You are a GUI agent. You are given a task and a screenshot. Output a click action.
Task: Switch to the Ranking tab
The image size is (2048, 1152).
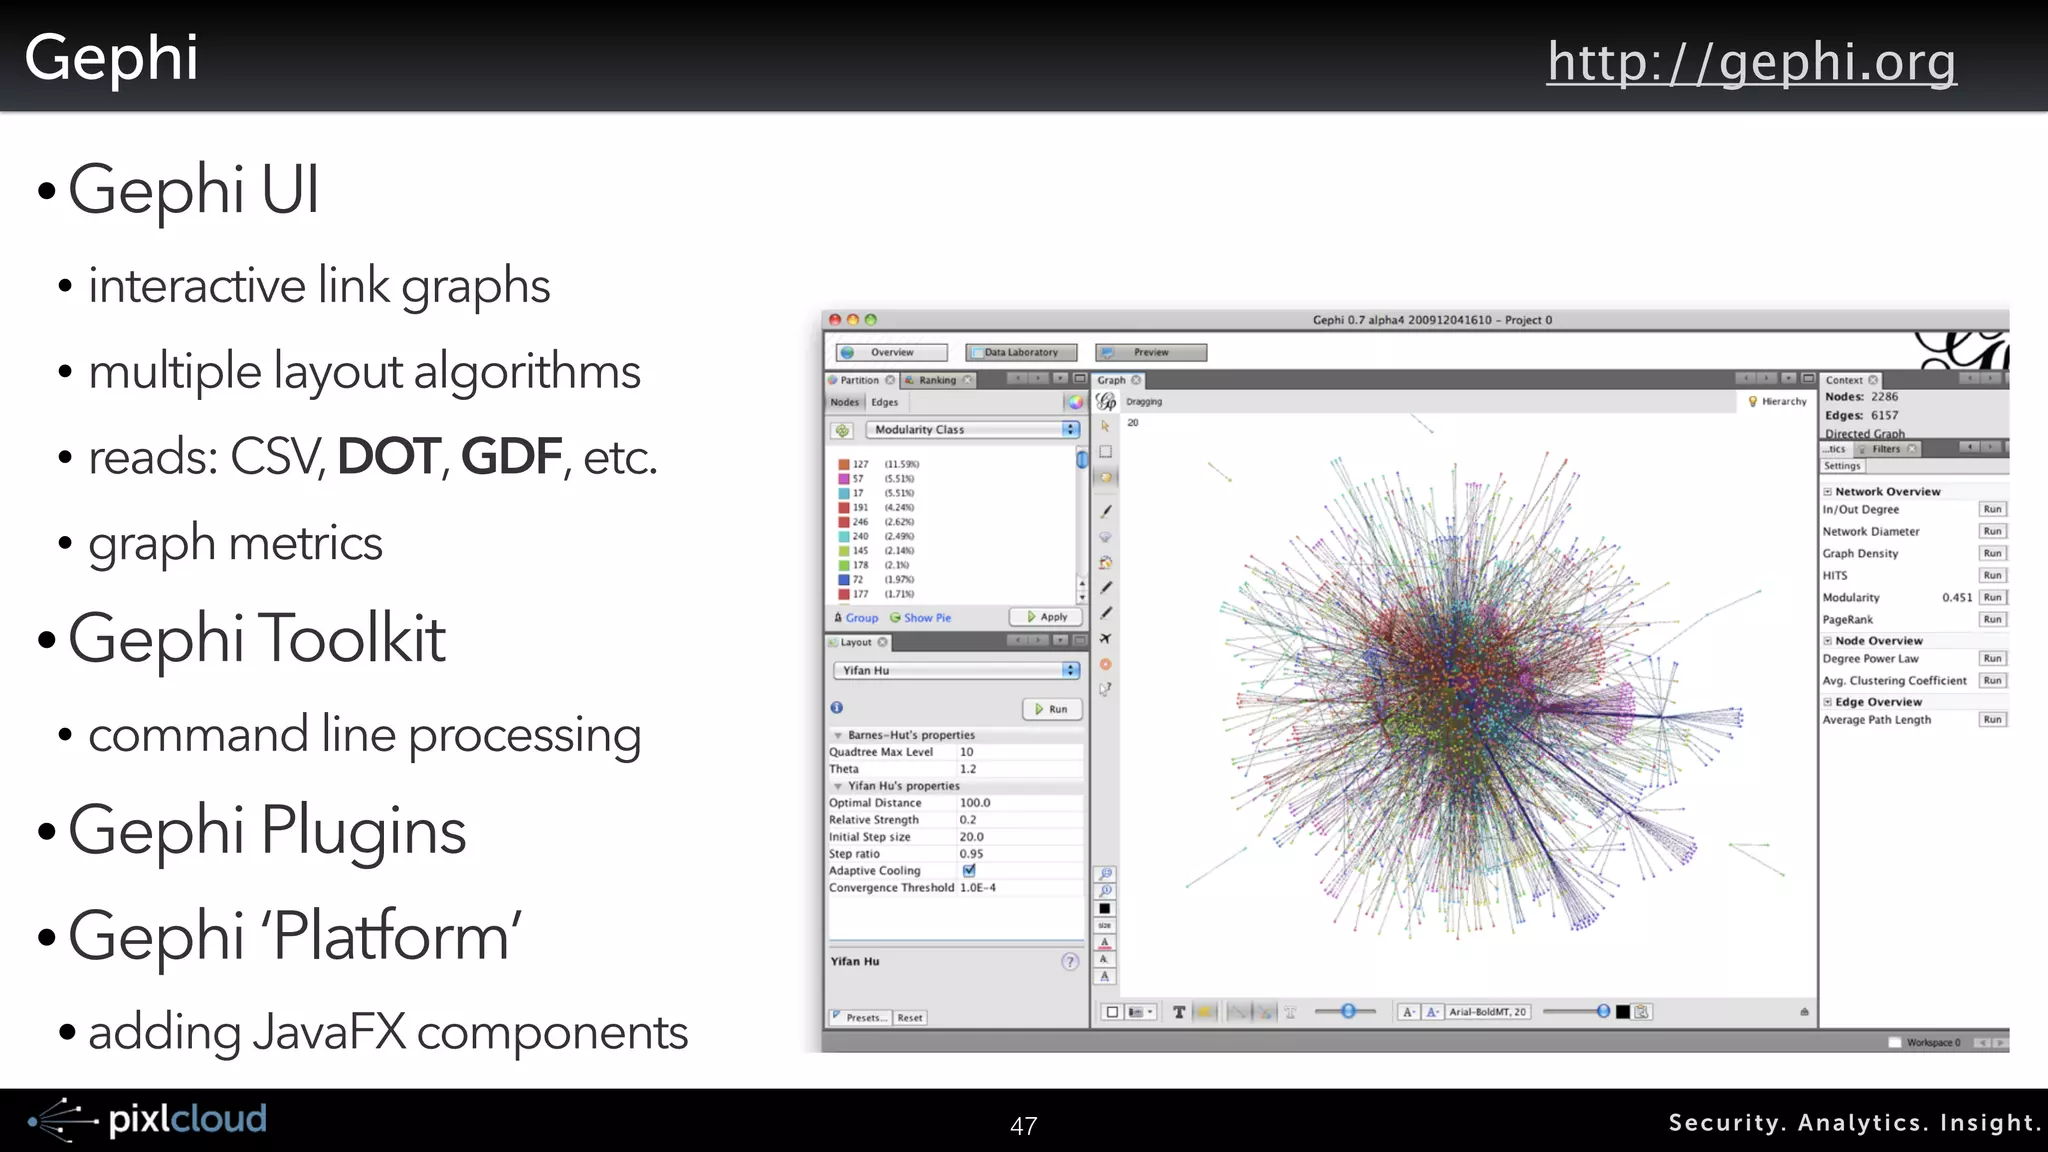coord(936,380)
